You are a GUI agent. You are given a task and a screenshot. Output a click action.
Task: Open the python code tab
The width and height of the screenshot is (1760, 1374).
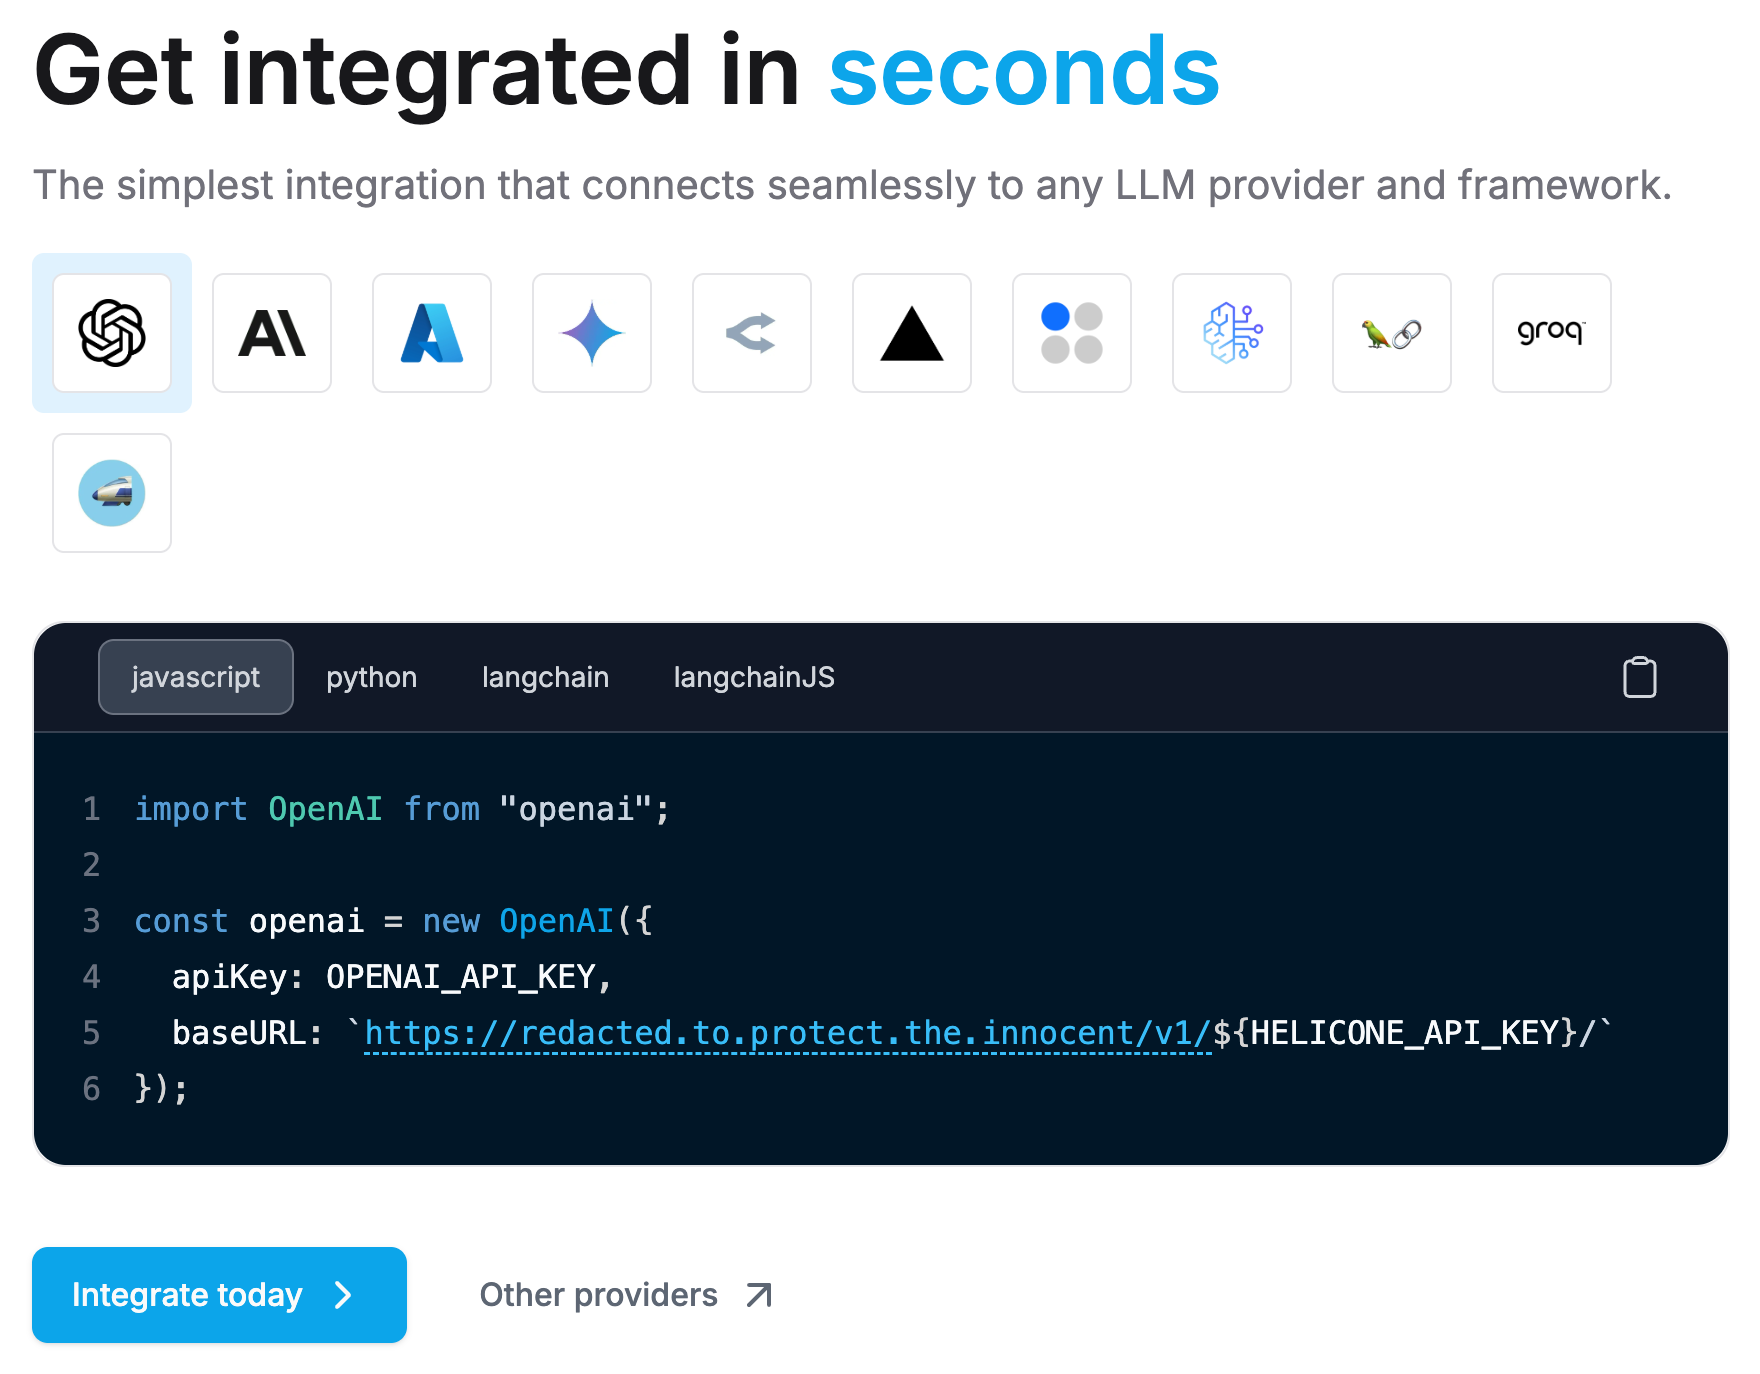click(372, 677)
